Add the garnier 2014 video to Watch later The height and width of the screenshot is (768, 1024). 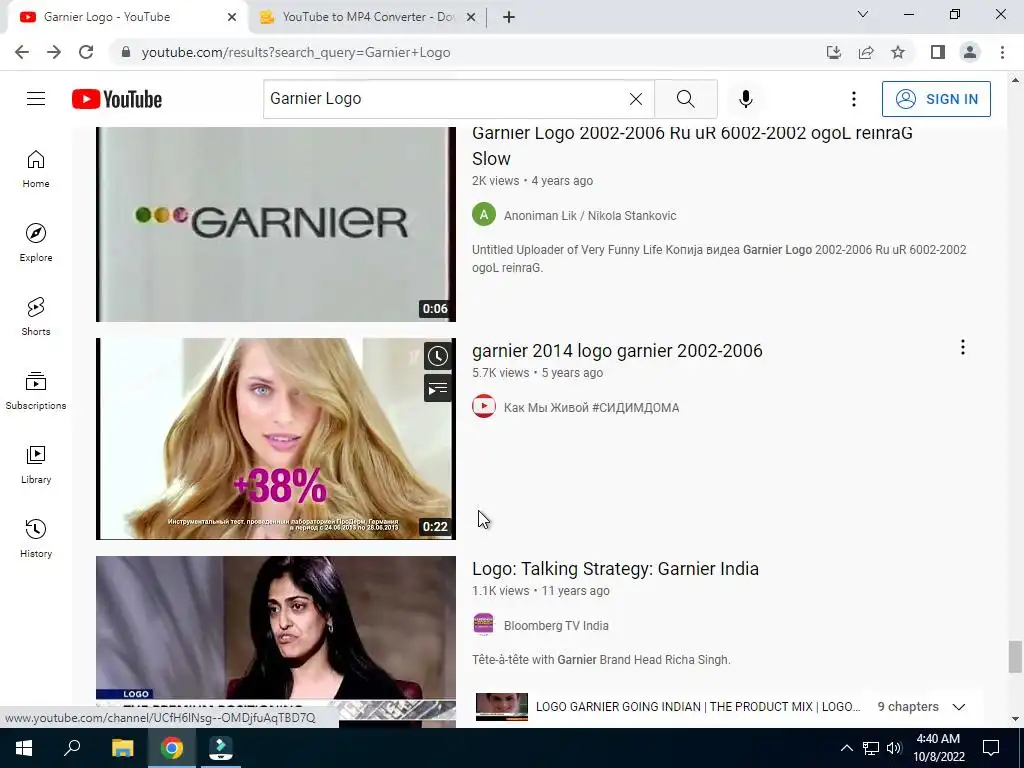click(x=438, y=356)
